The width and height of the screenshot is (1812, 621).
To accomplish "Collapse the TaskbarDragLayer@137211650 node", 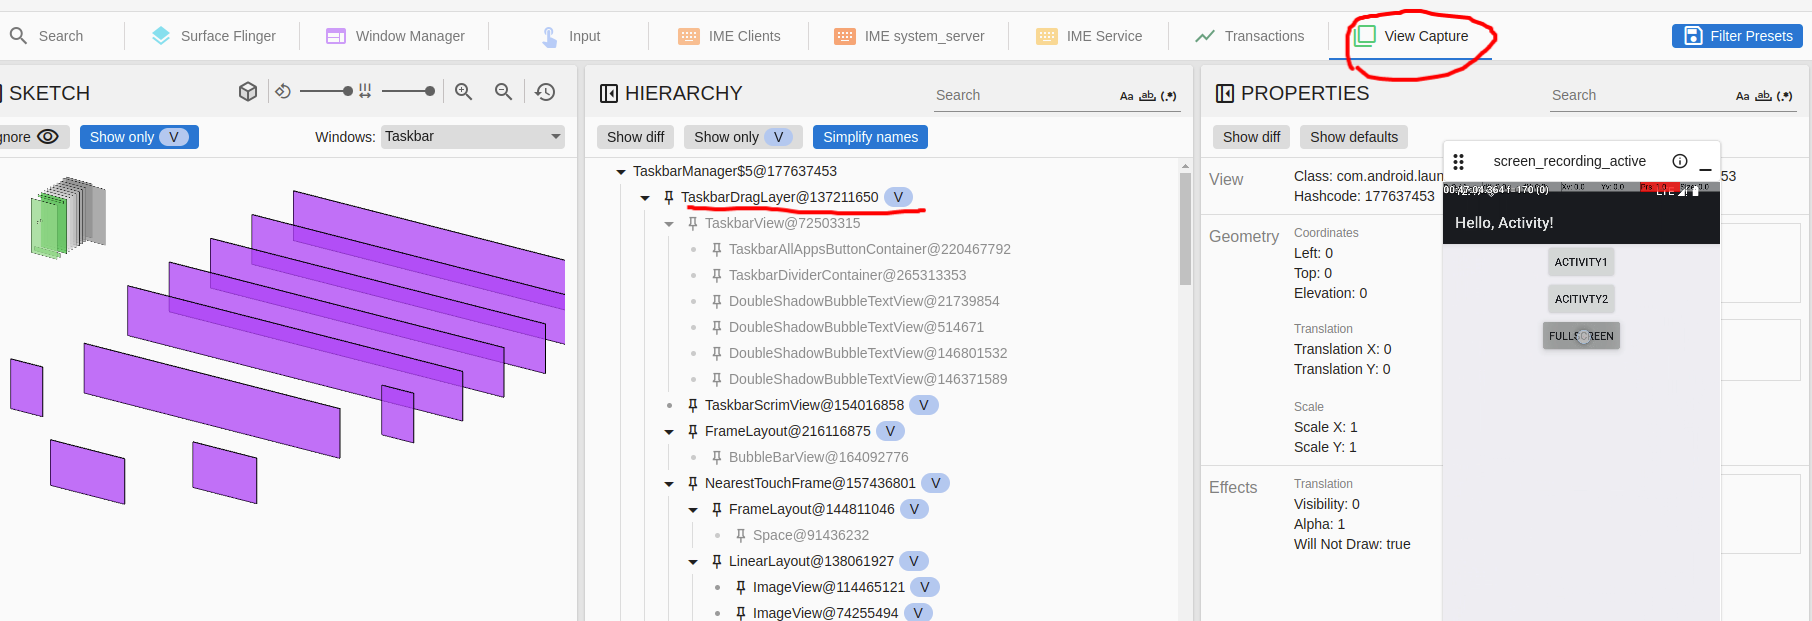I will pos(645,198).
